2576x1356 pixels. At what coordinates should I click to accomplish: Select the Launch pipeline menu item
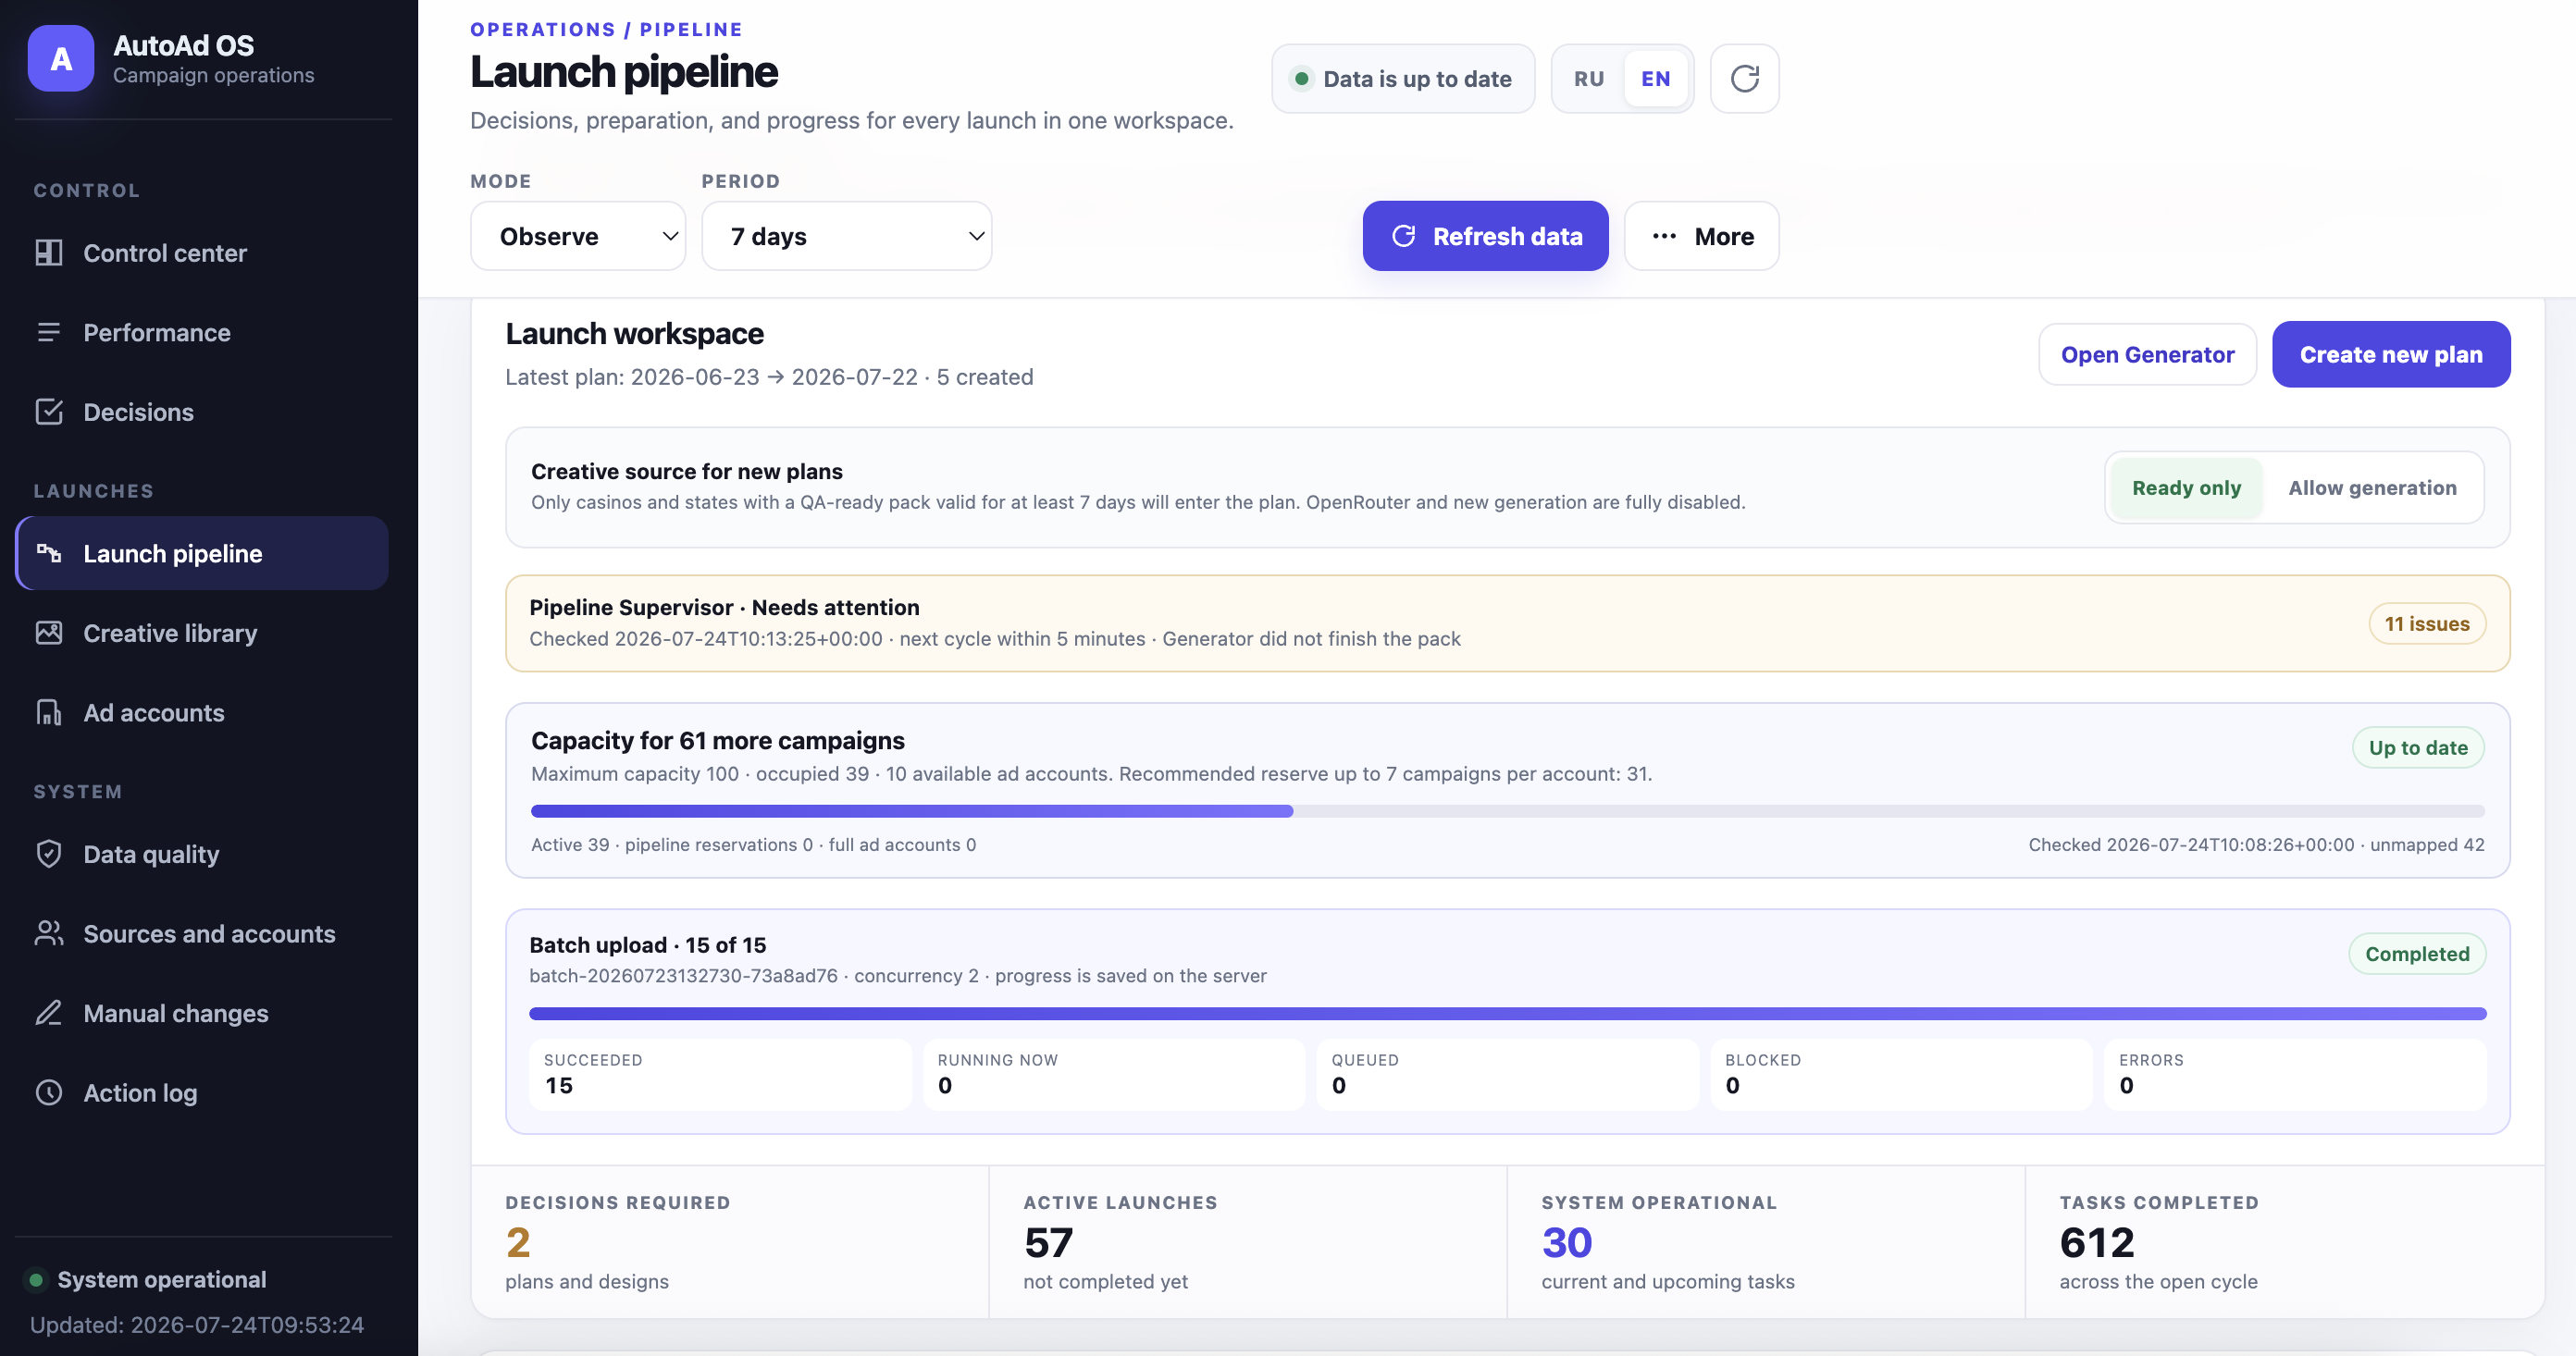tap(202, 553)
